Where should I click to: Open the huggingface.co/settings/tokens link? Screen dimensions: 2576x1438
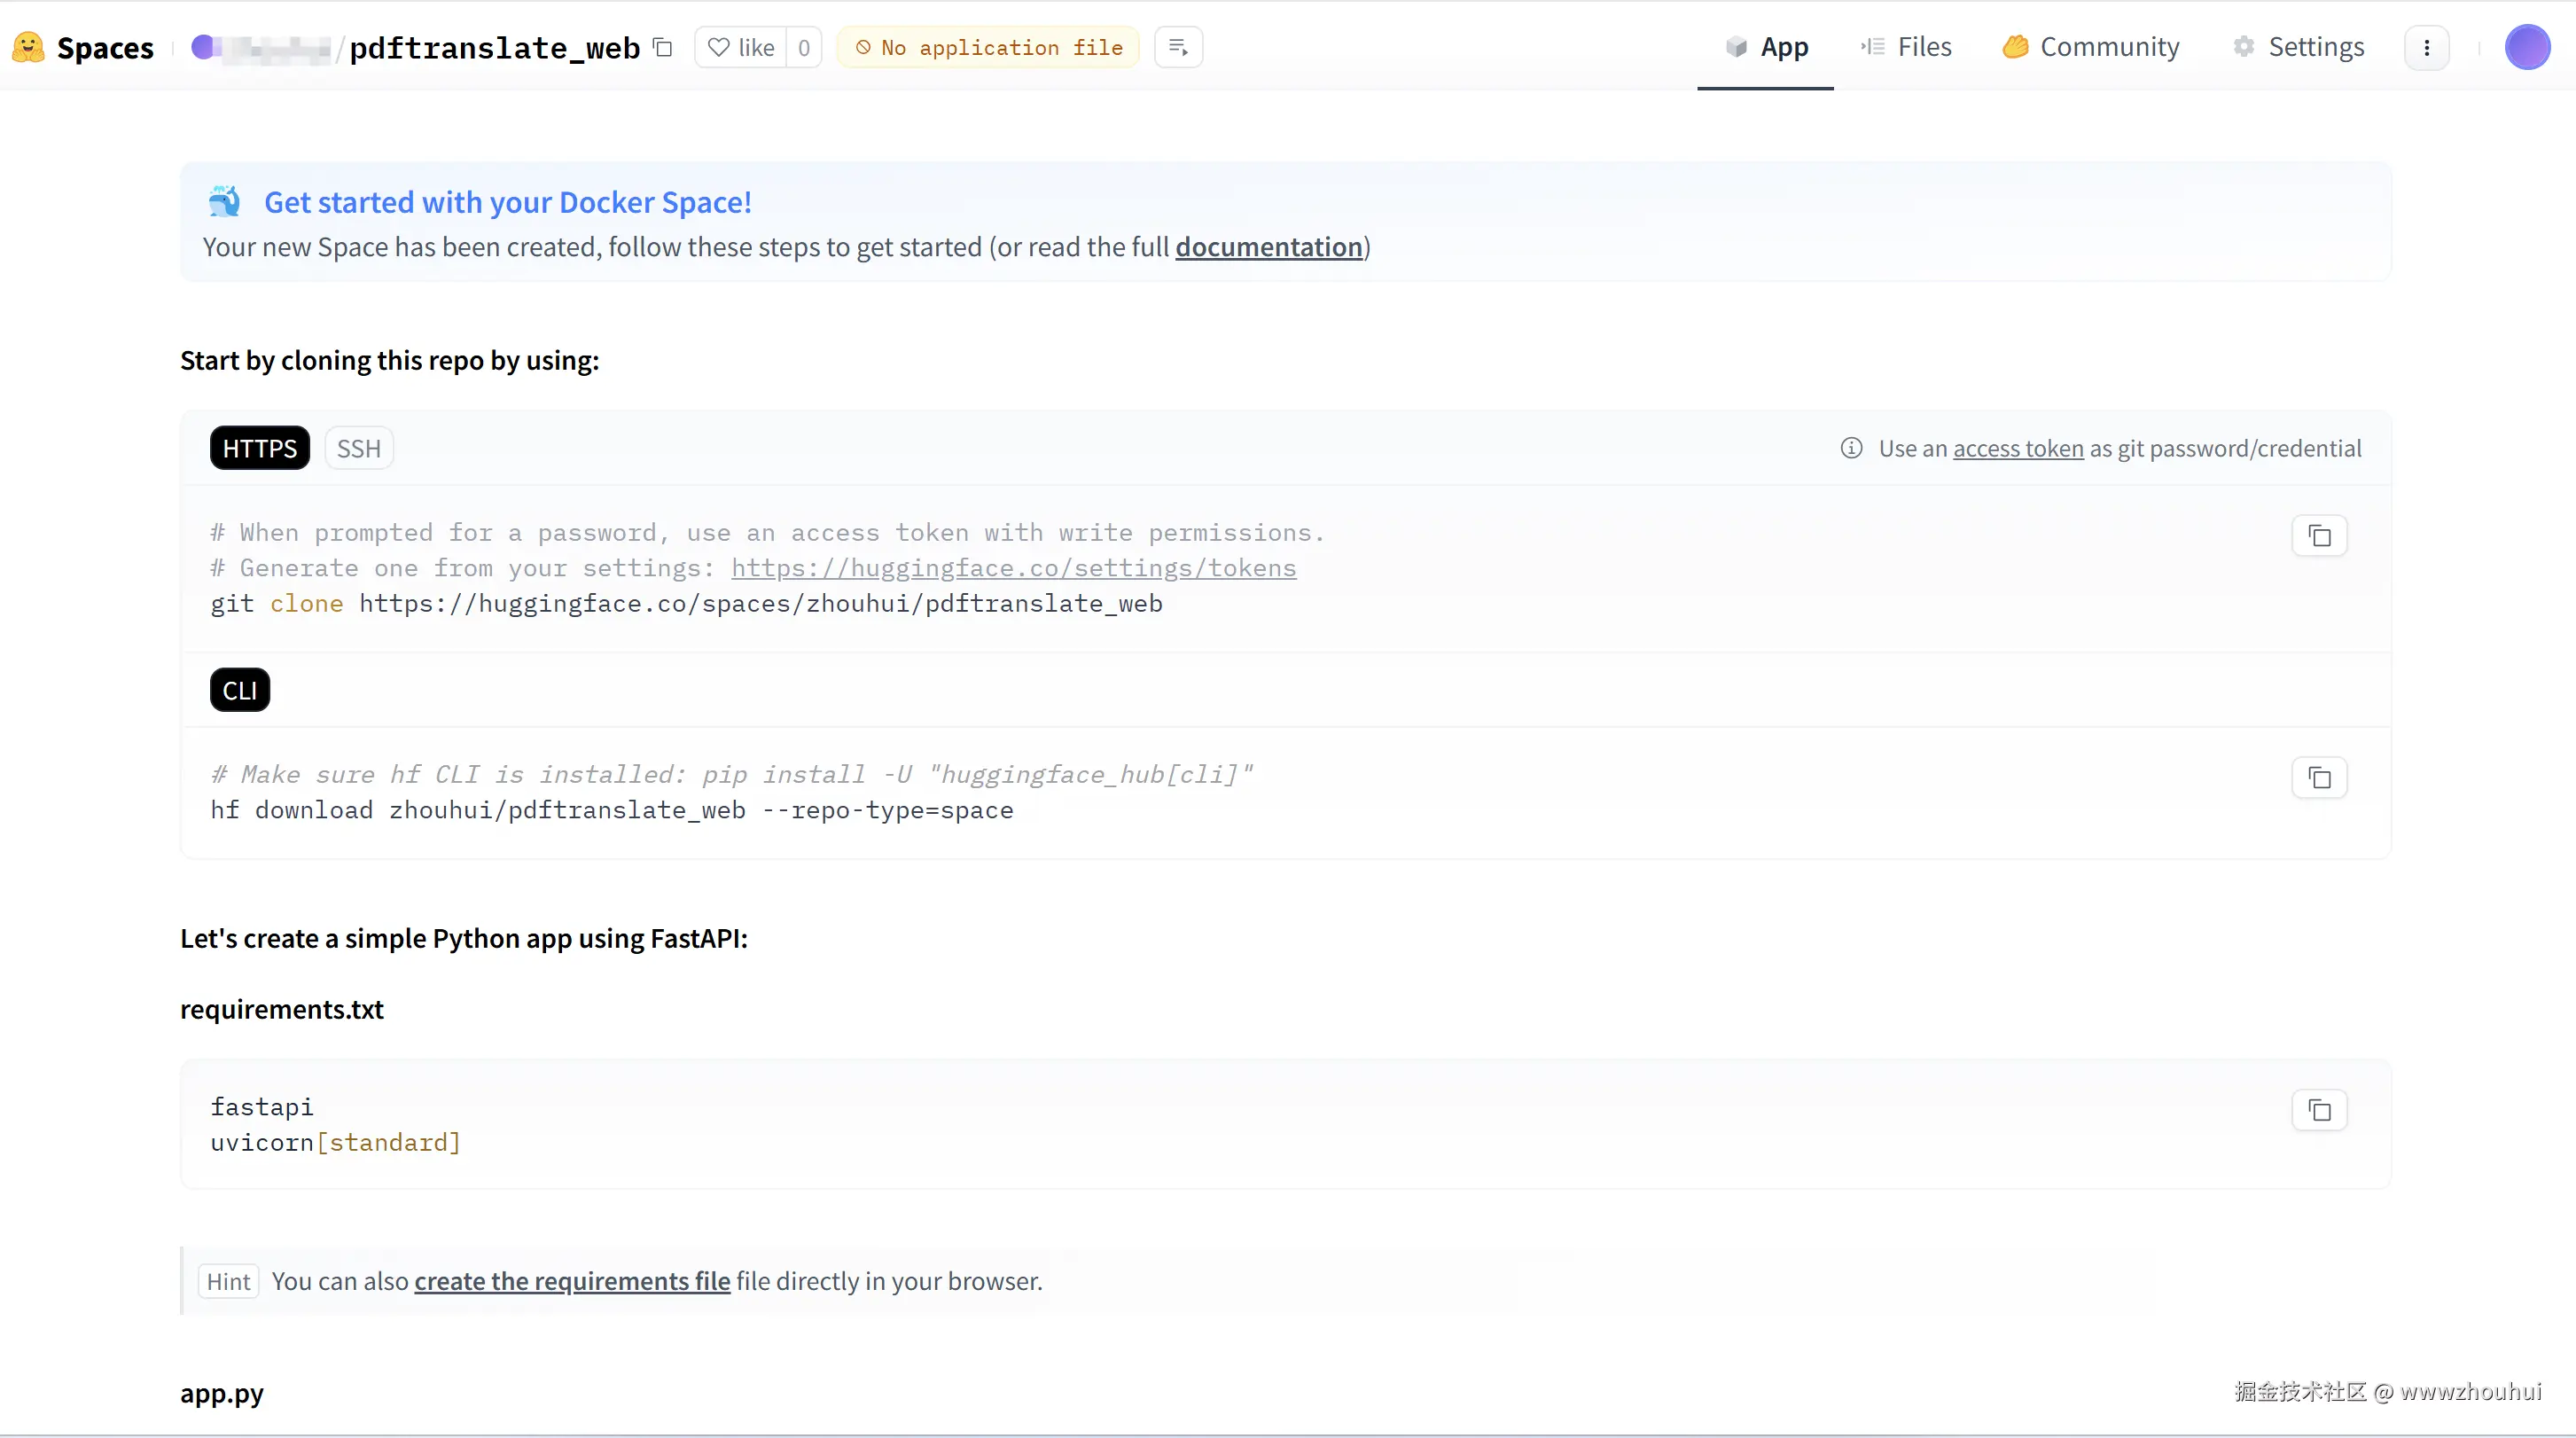[x=1013, y=568]
